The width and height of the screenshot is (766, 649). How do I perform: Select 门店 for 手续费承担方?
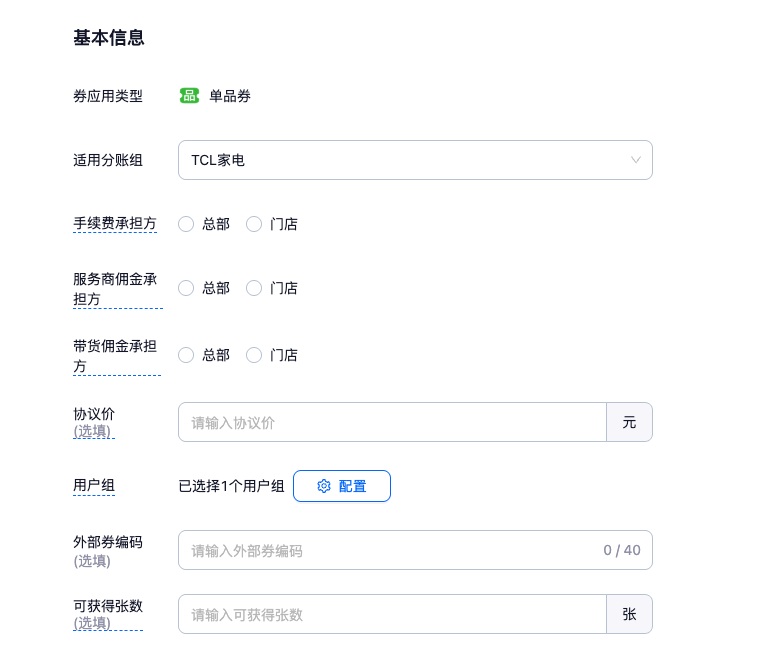(254, 224)
